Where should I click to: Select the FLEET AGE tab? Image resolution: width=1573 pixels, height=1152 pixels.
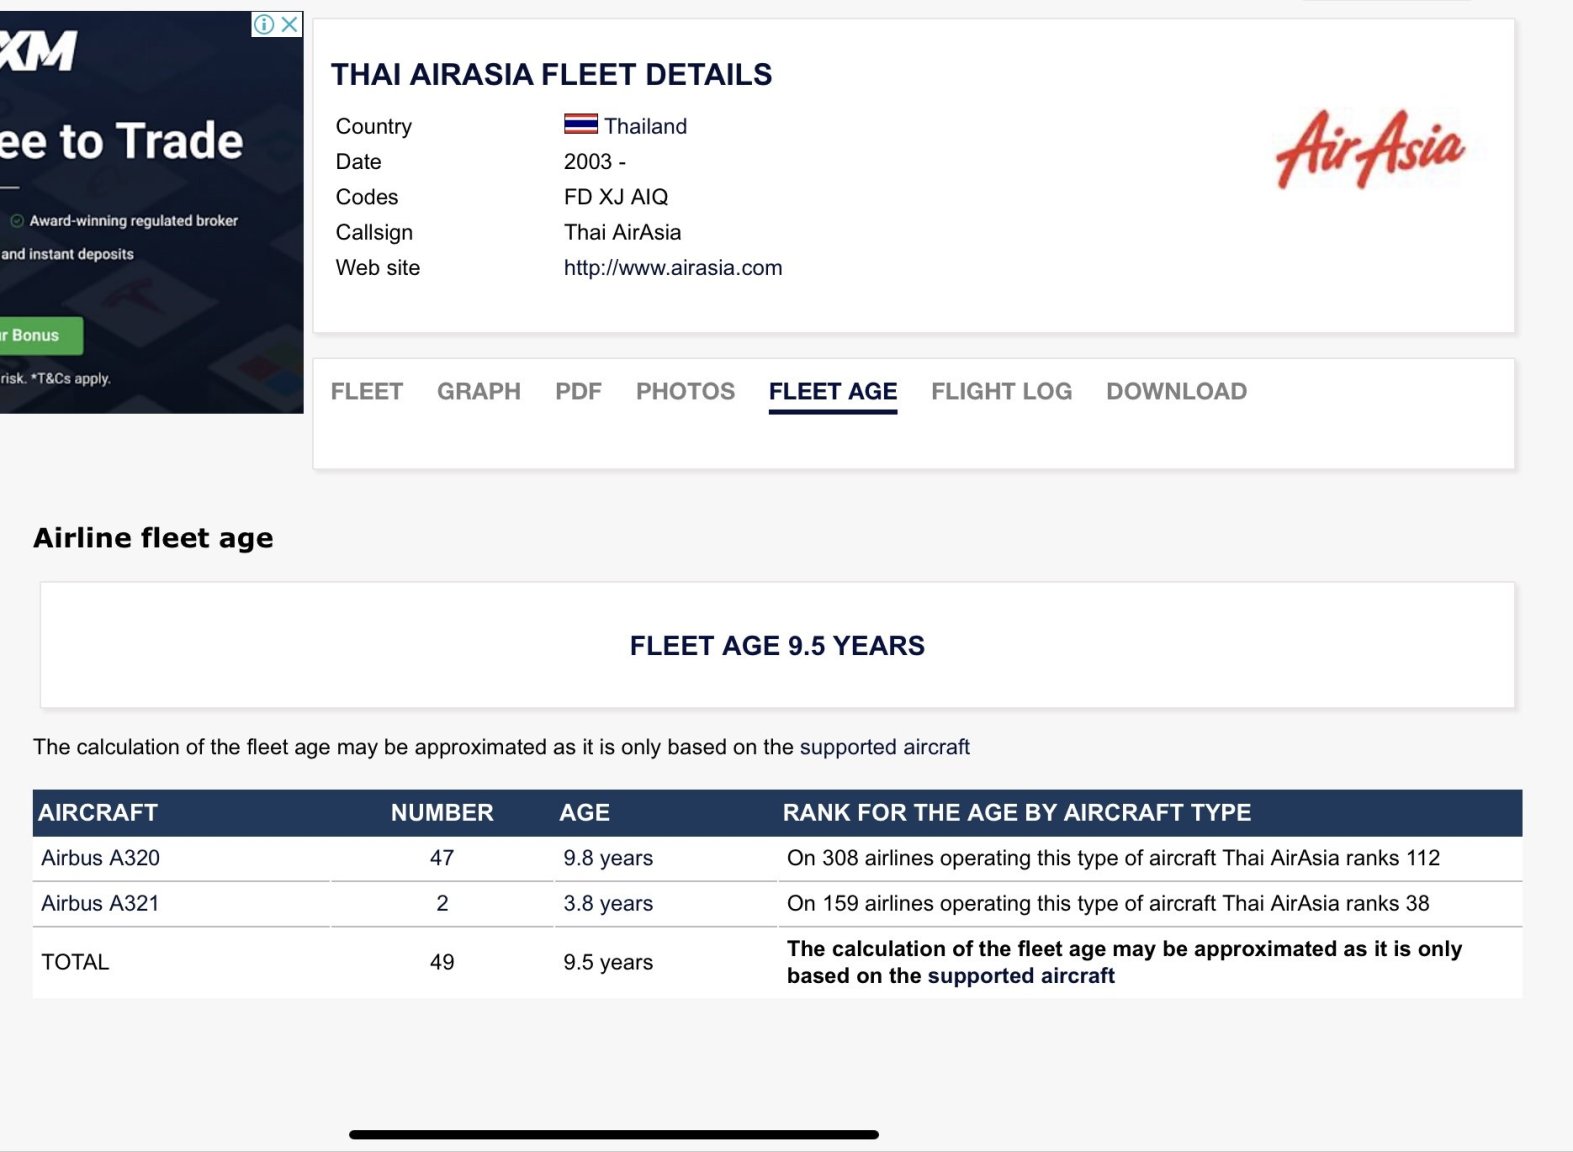[x=833, y=391]
